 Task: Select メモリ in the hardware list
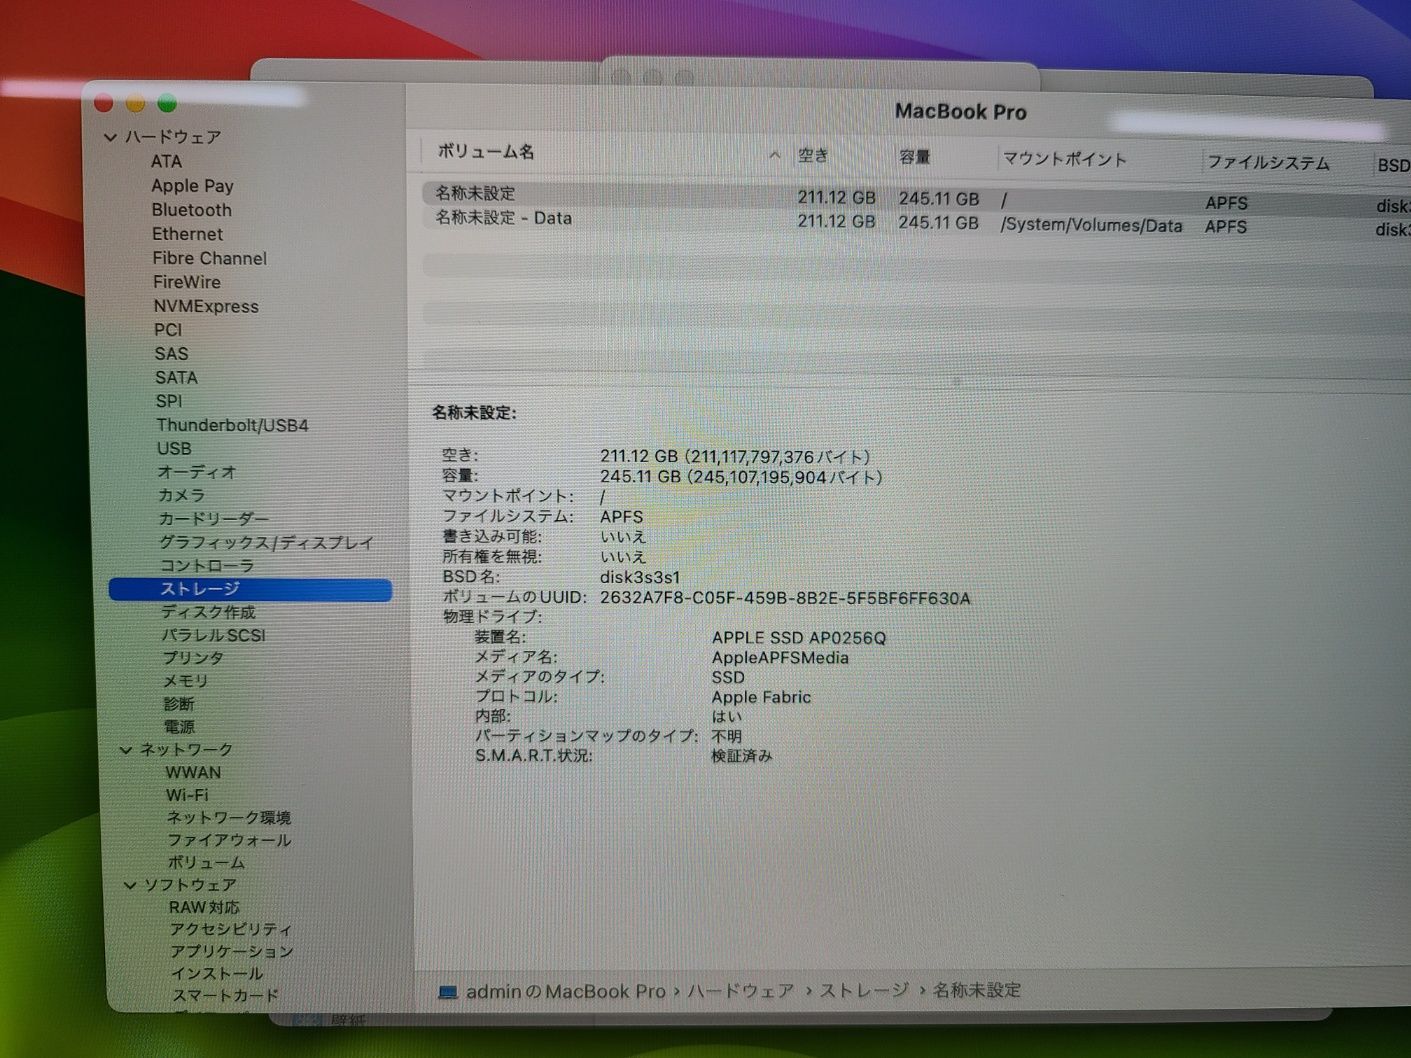tap(185, 680)
